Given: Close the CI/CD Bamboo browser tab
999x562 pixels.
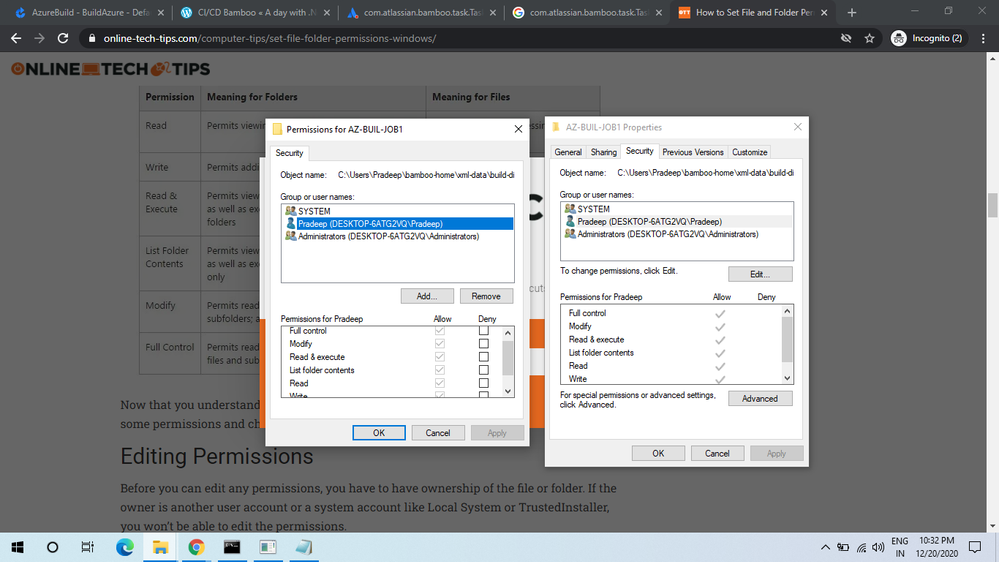Looking at the screenshot, I should [x=327, y=13].
